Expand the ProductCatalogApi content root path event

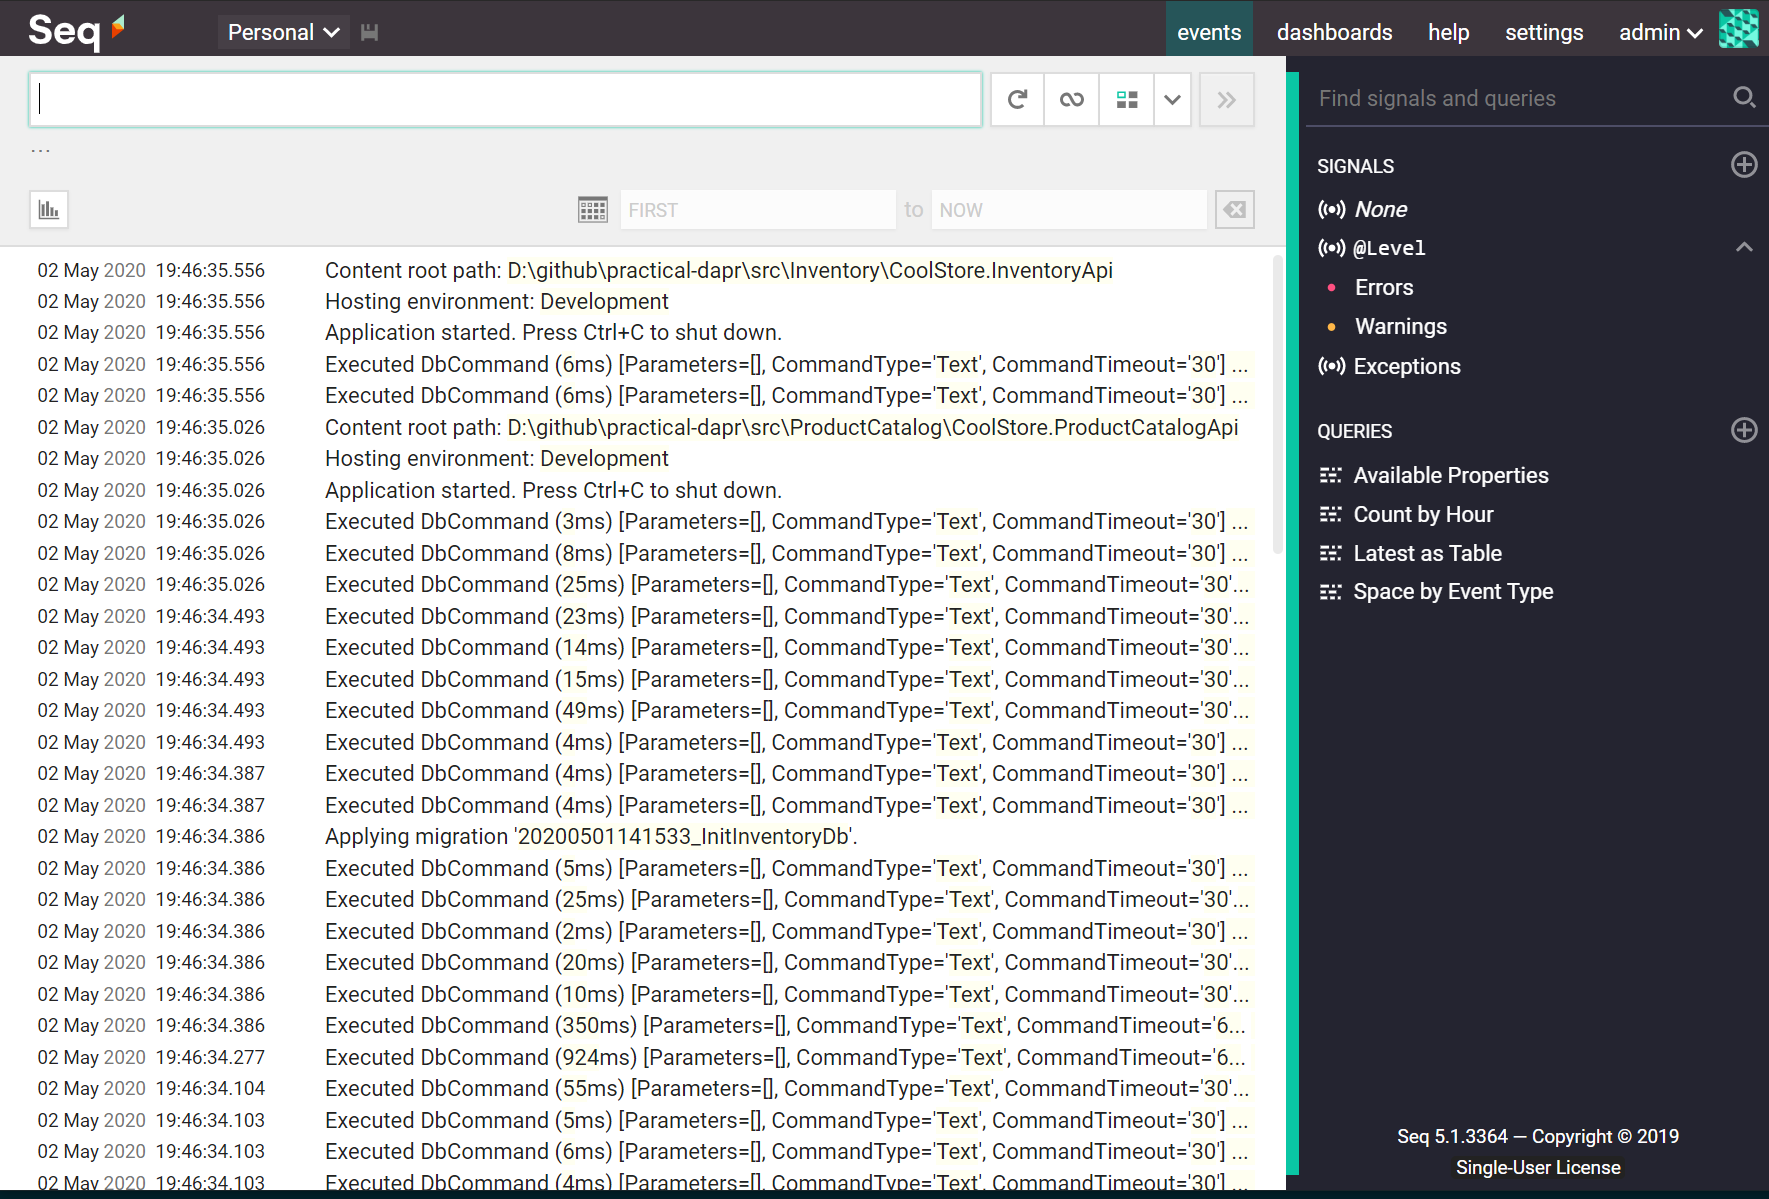click(781, 427)
